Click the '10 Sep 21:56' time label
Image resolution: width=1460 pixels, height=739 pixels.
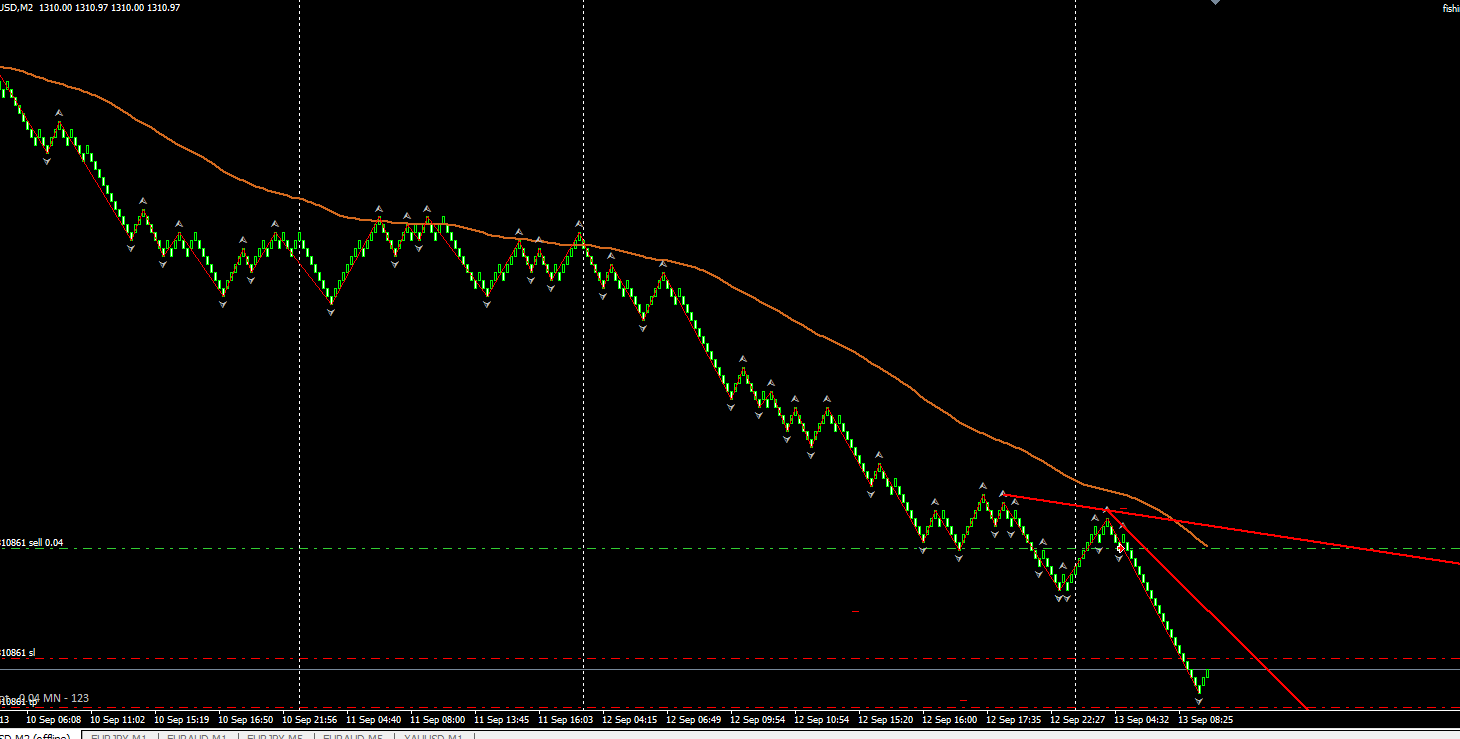310,719
